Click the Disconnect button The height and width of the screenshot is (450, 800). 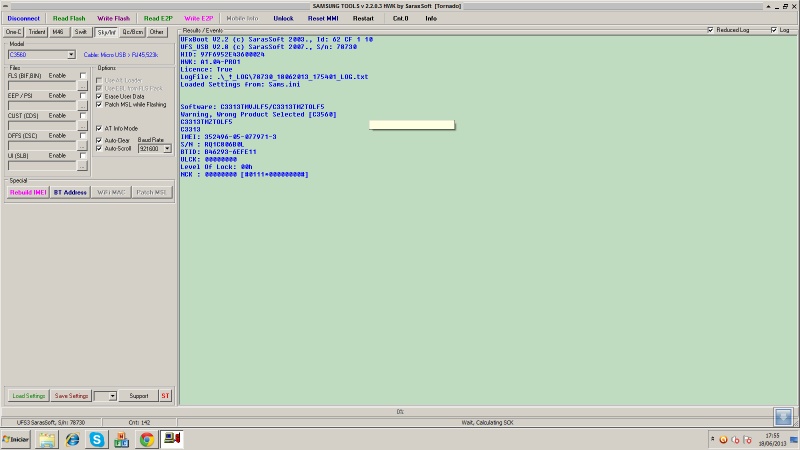click(23, 18)
